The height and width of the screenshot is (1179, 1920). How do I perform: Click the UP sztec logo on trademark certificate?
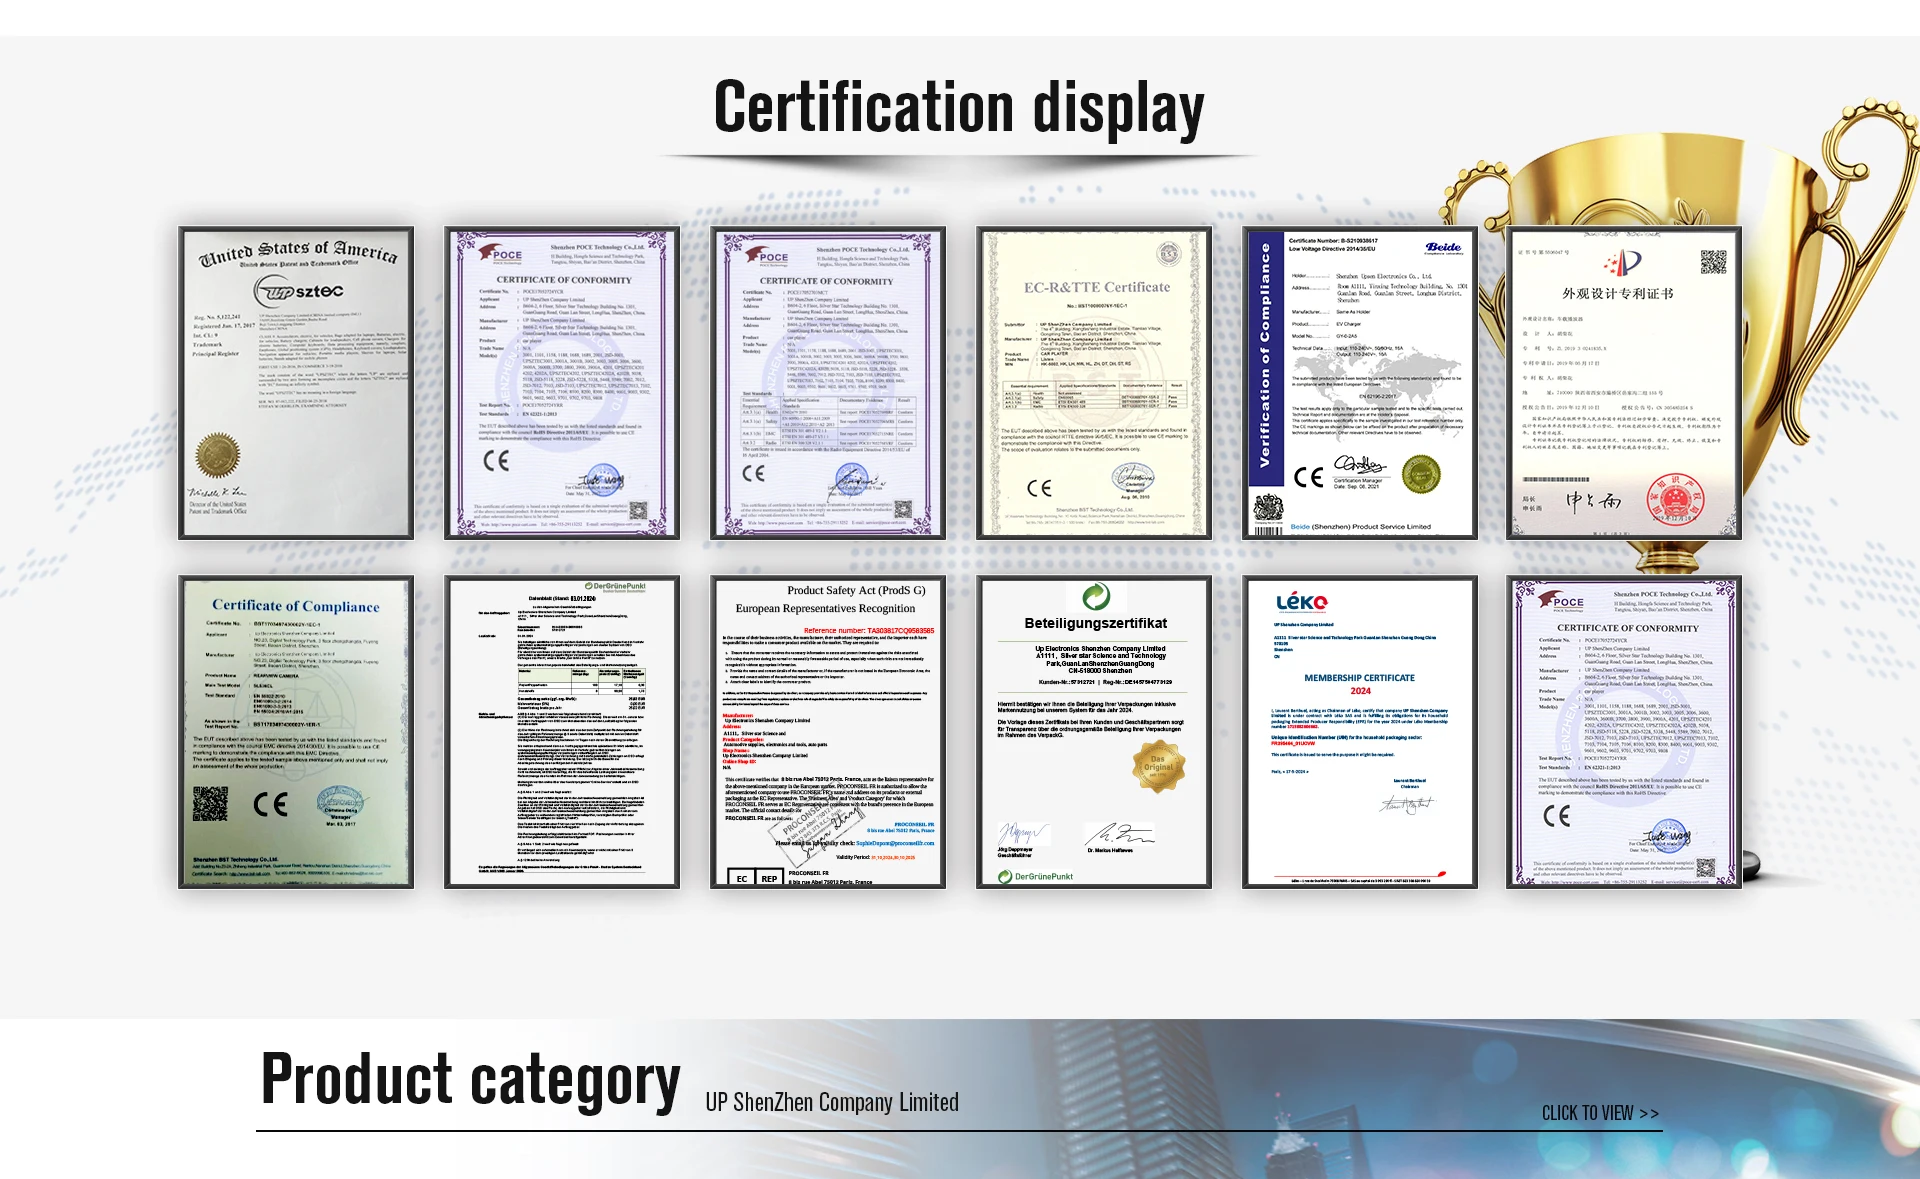pyautogui.click(x=298, y=291)
